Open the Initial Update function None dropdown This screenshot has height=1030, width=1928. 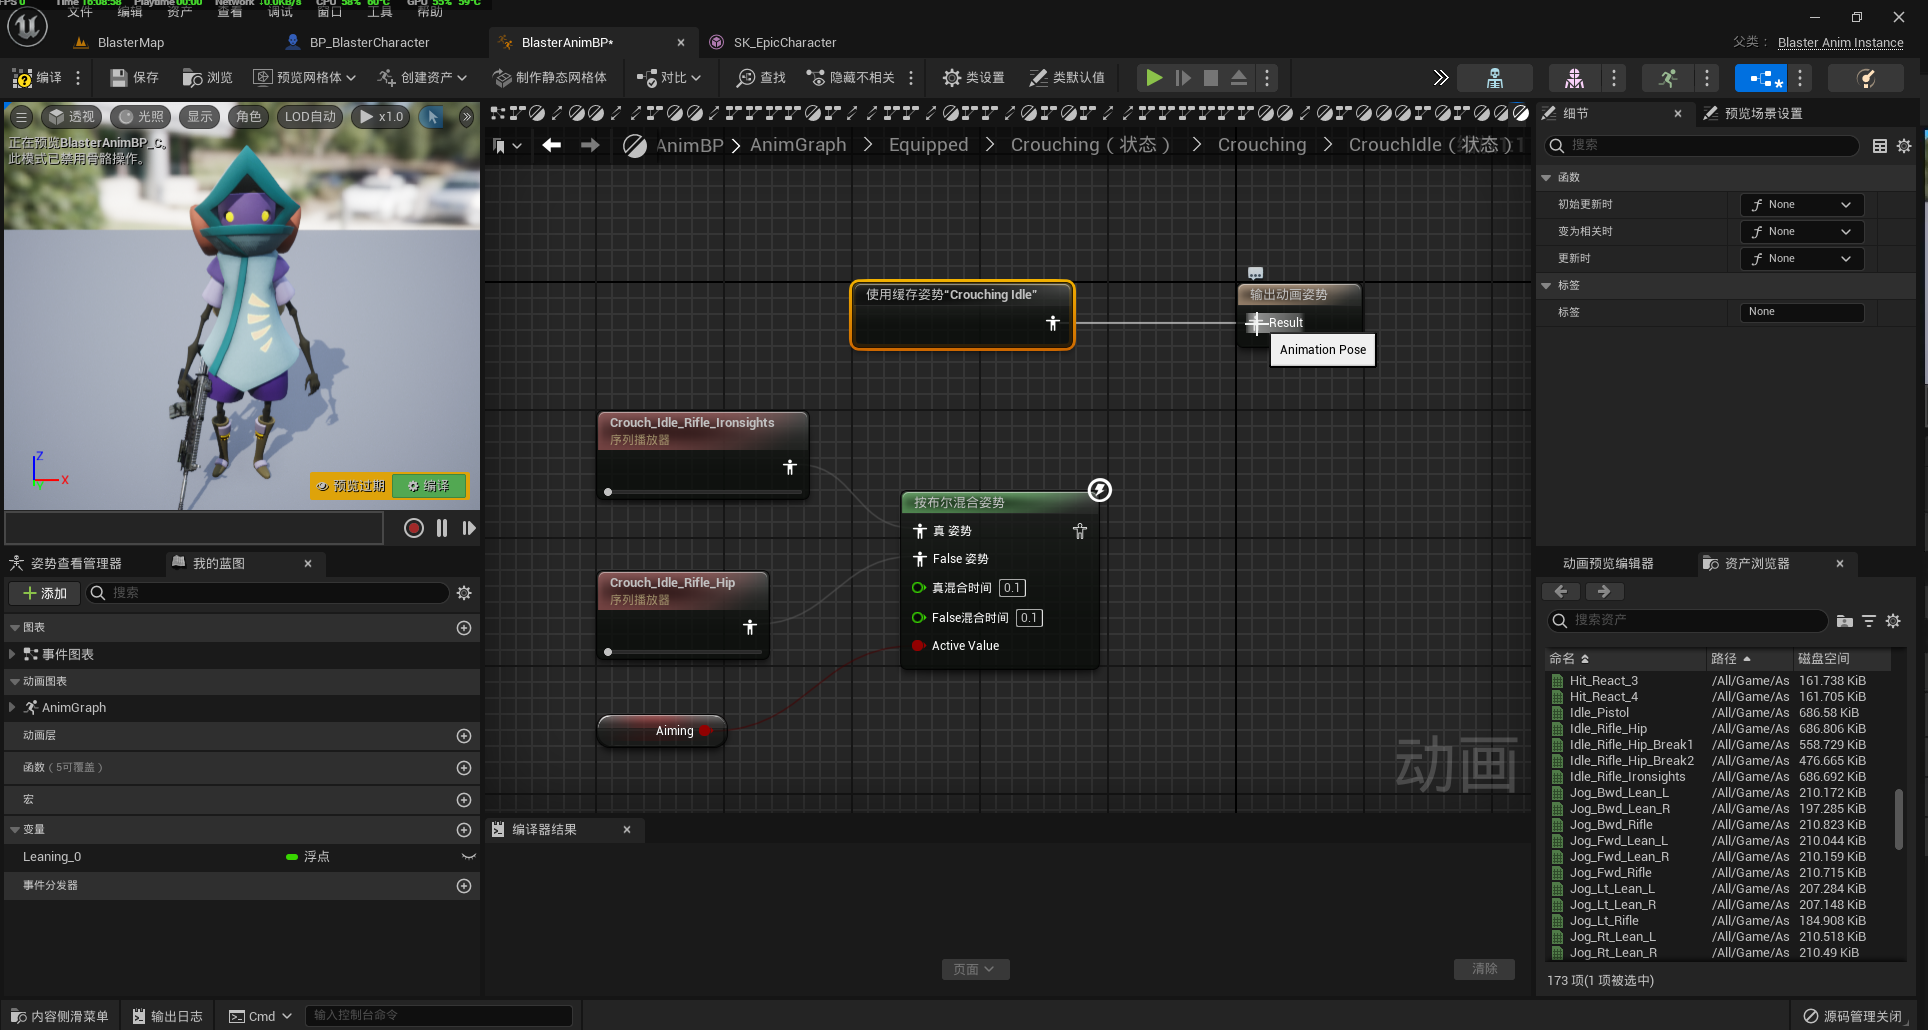coord(1802,205)
